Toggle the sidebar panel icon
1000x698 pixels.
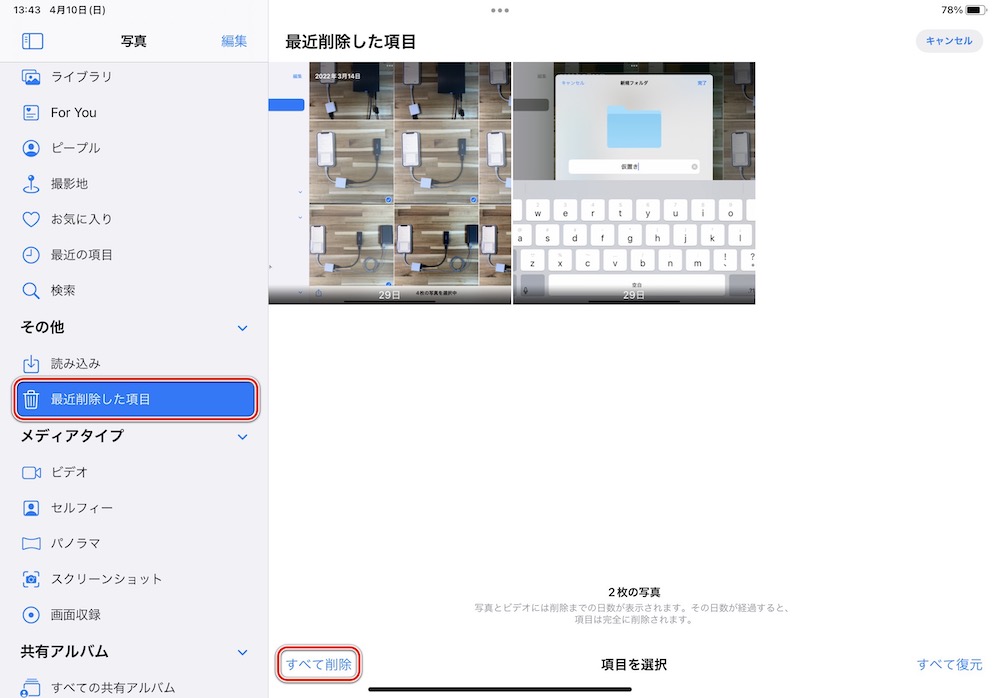[x=33, y=41]
